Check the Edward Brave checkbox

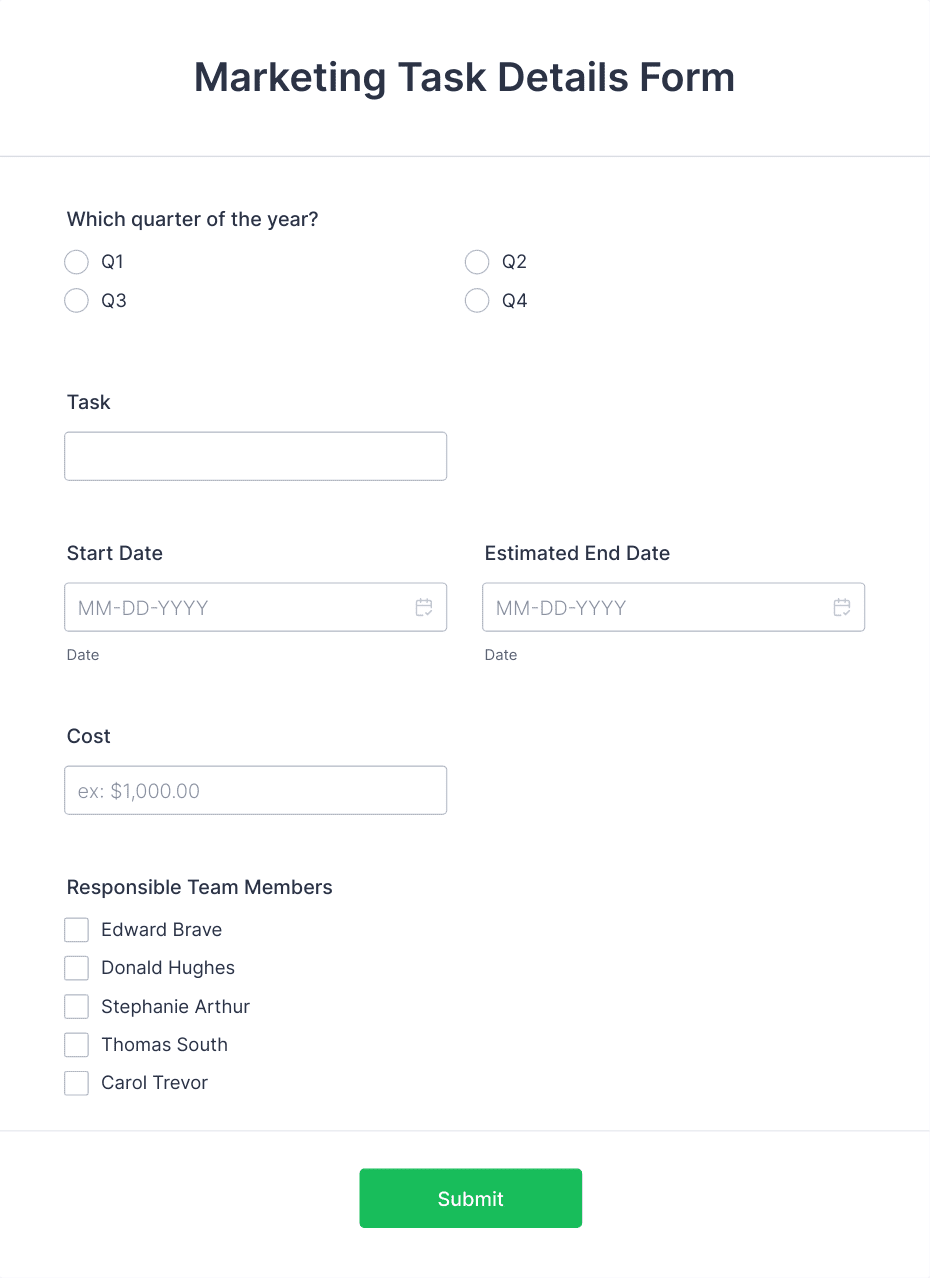point(76,930)
